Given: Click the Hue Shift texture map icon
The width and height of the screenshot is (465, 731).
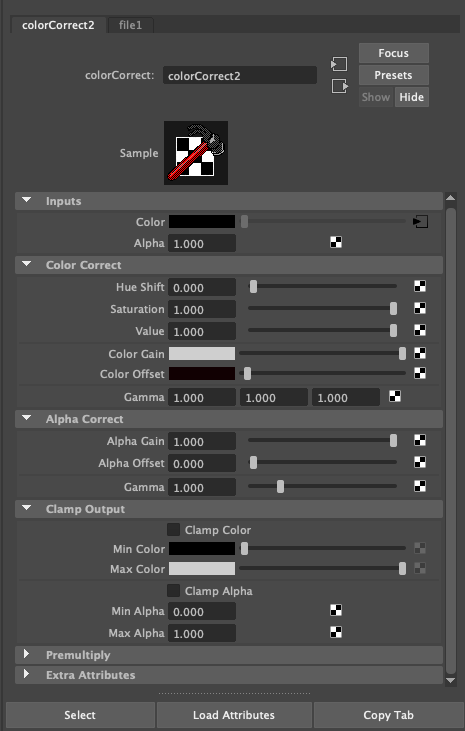Looking at the screenshot, I should coord(420,286).
